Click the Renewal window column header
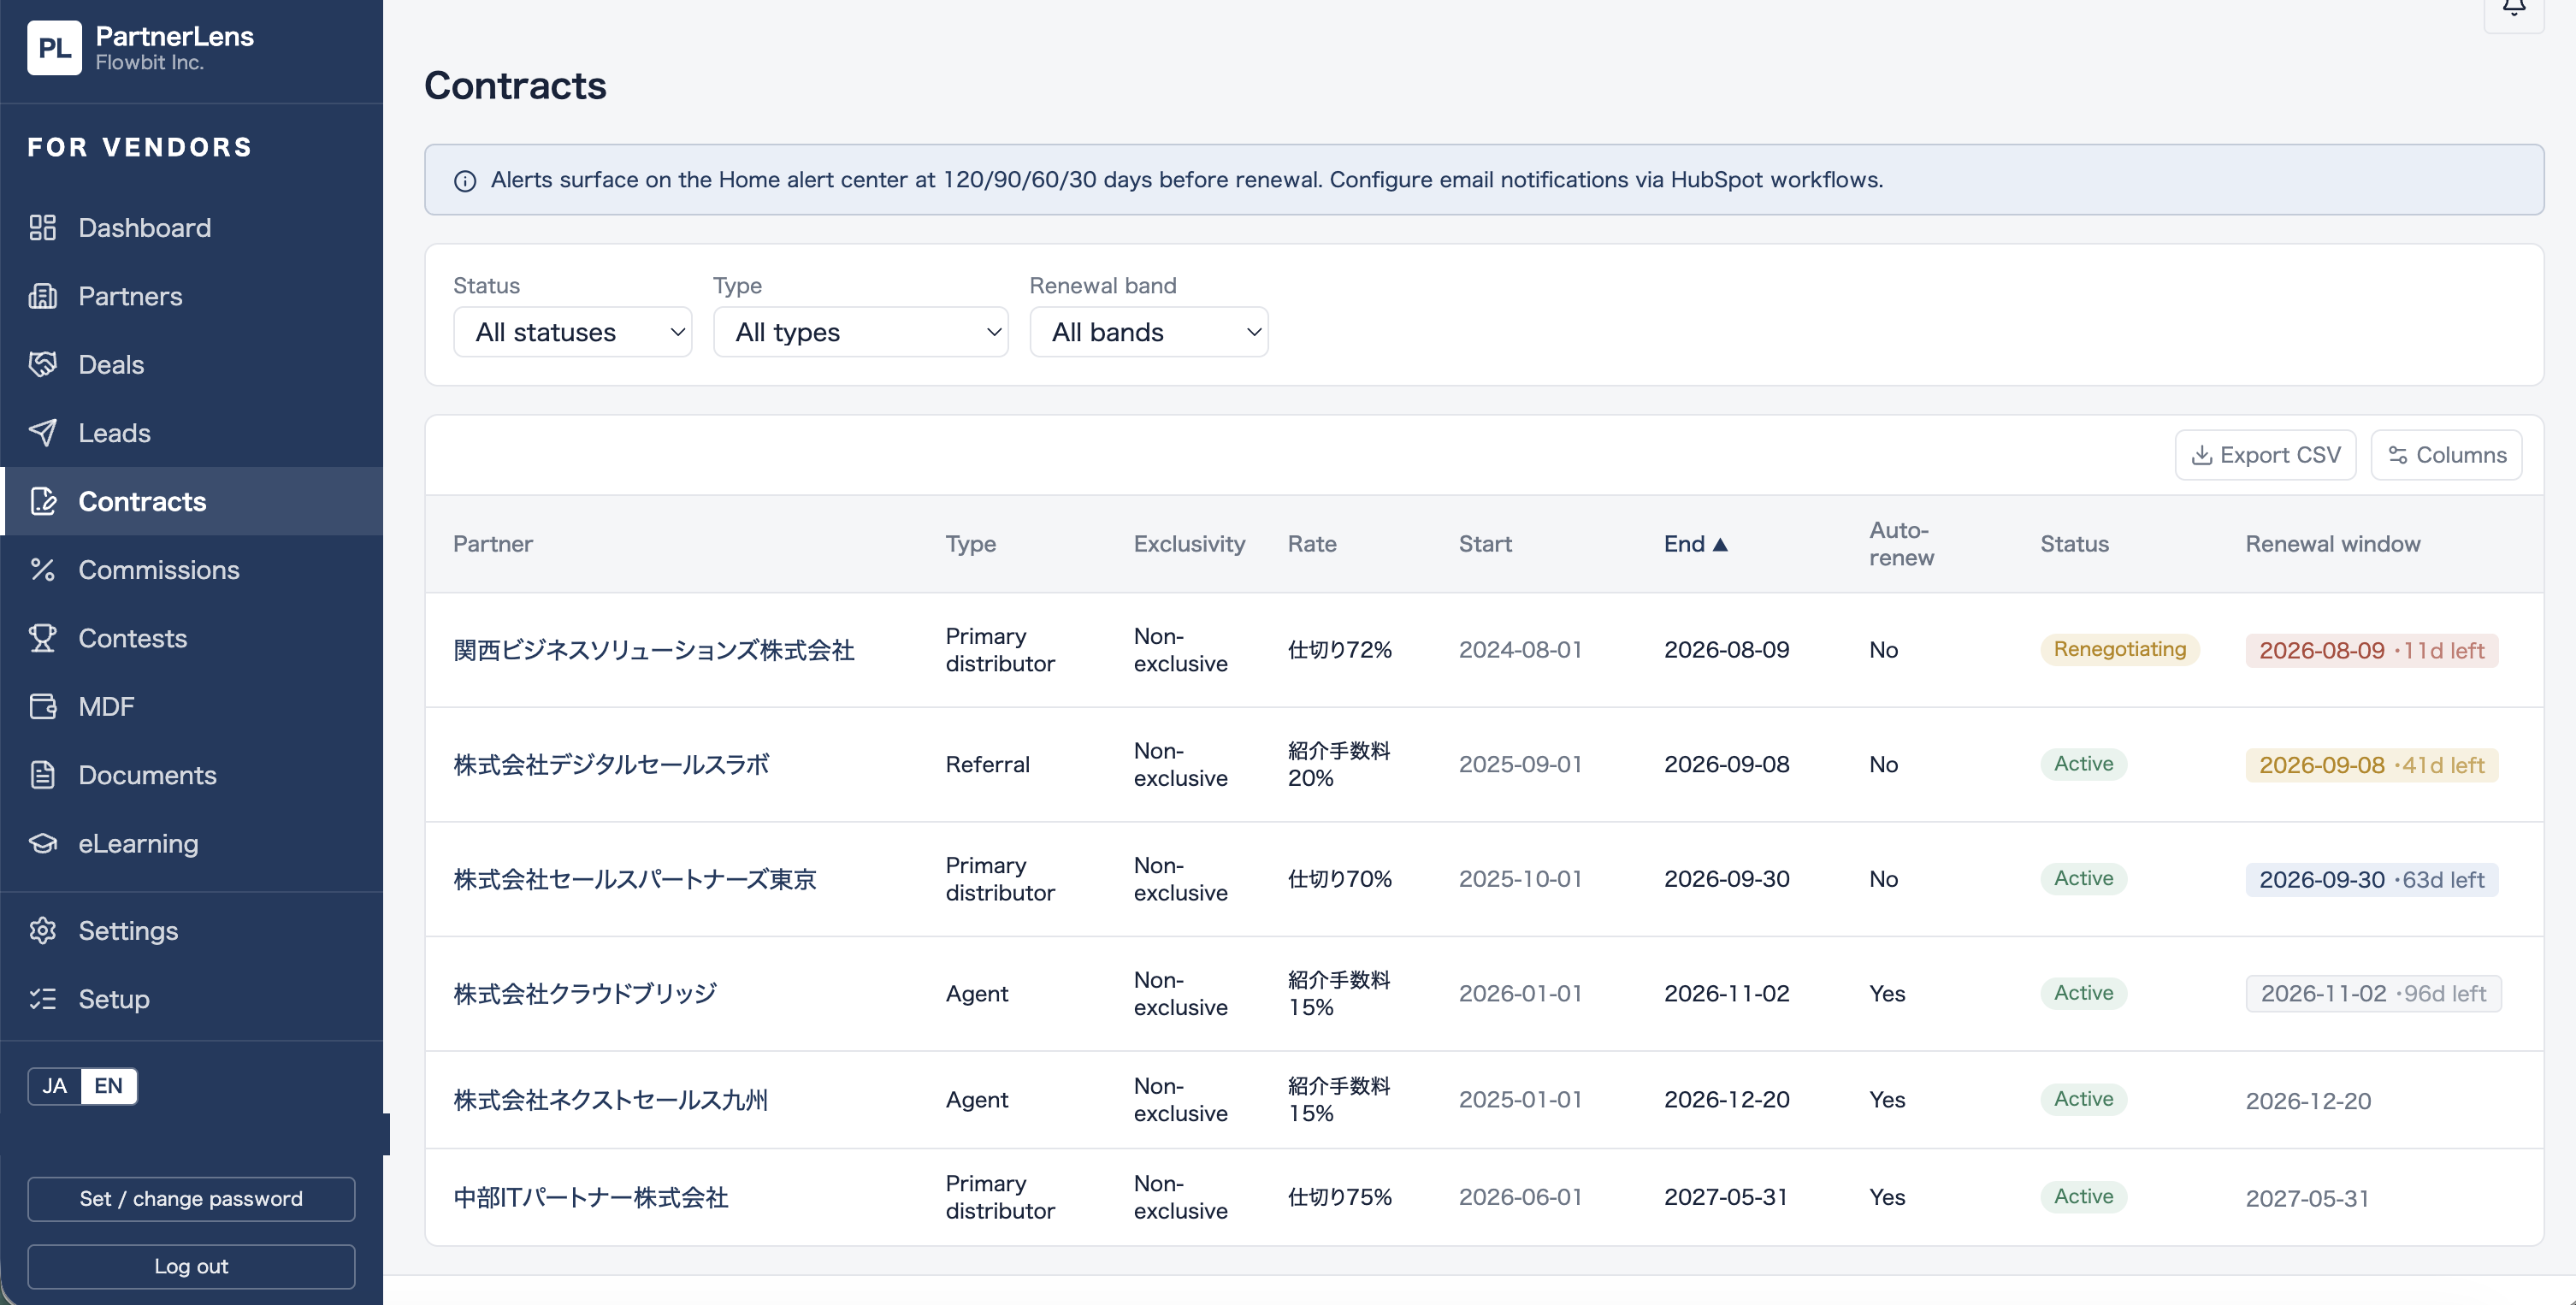 (2333, 544)
